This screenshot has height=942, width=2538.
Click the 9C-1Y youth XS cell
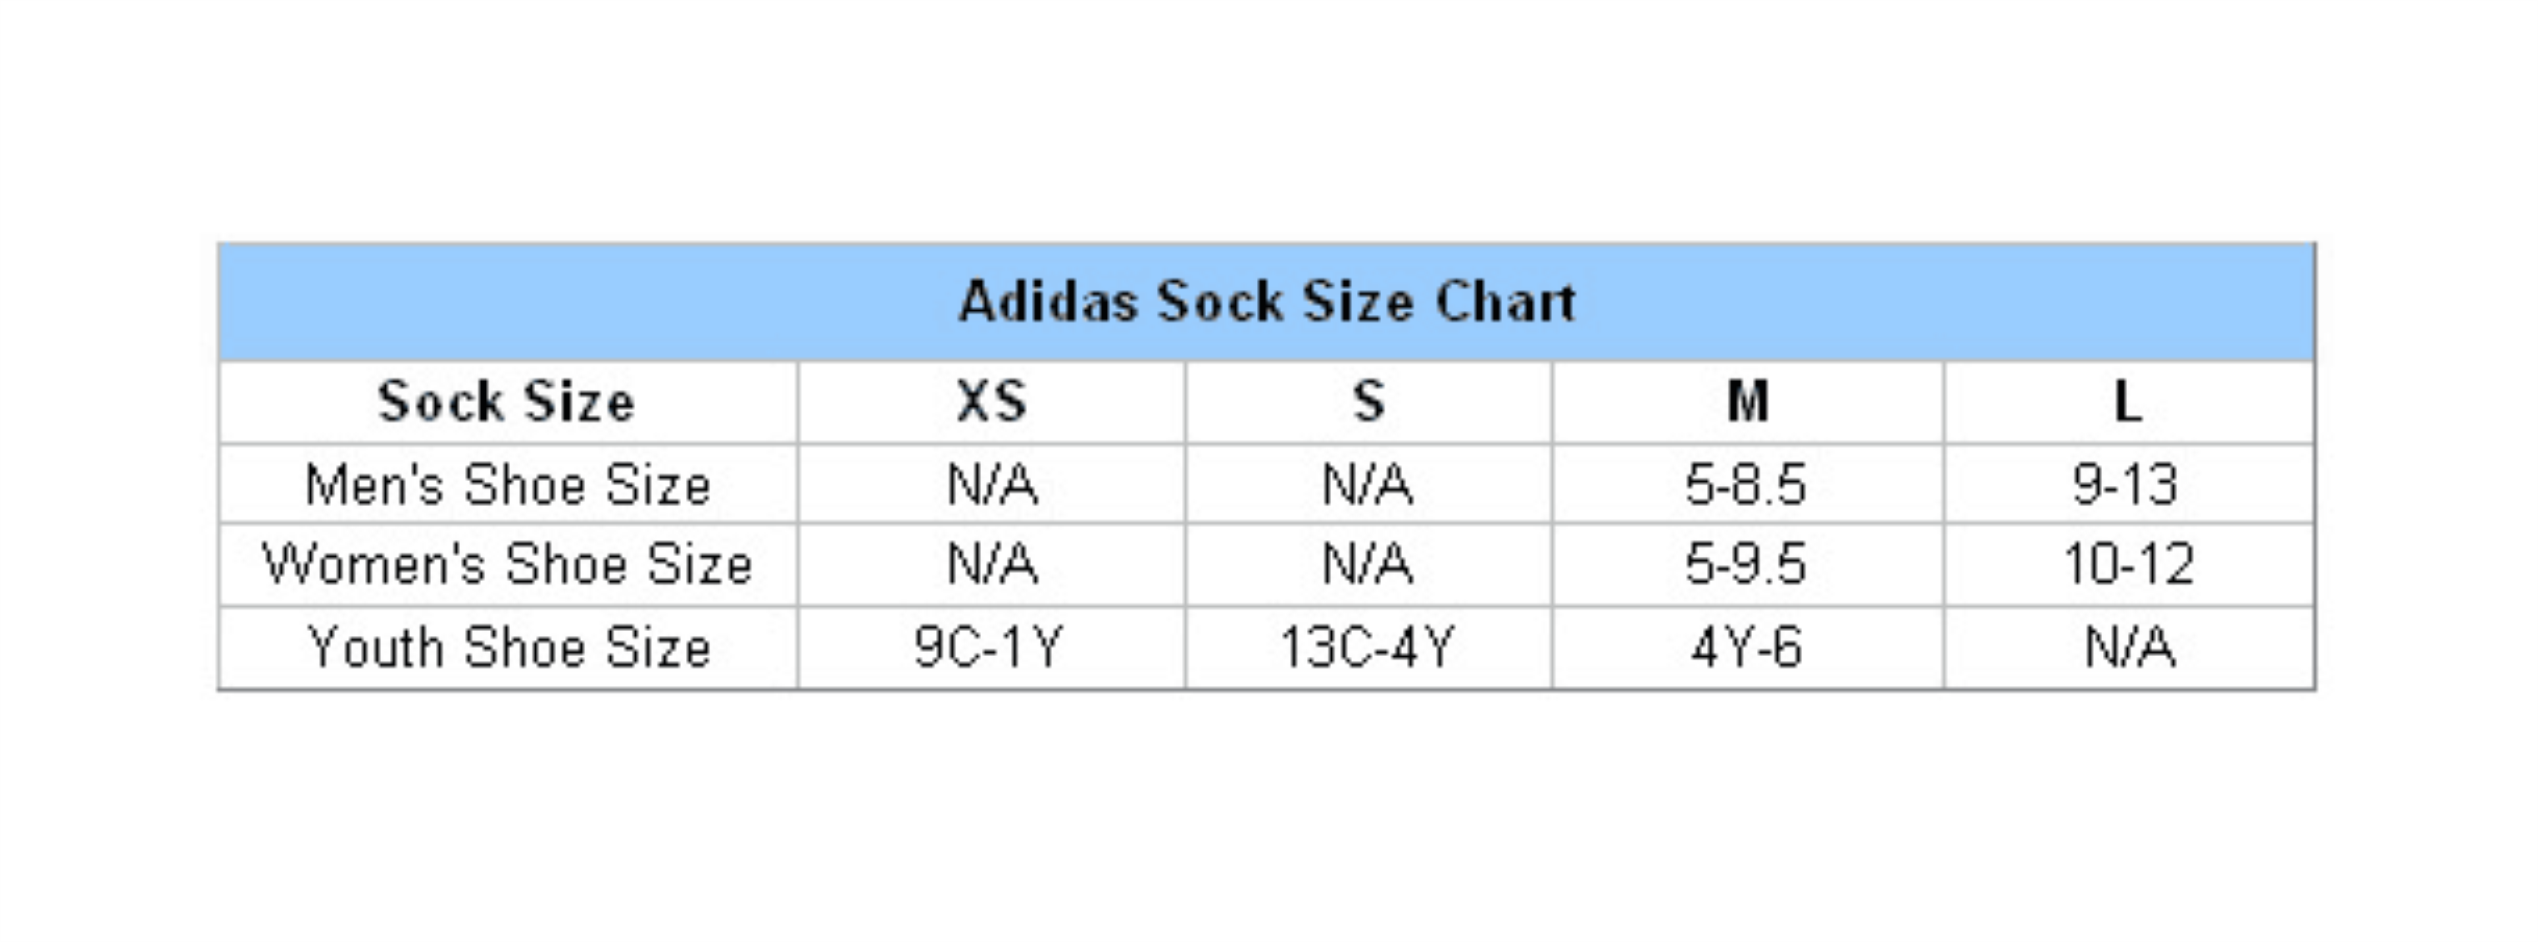point(992,648)
